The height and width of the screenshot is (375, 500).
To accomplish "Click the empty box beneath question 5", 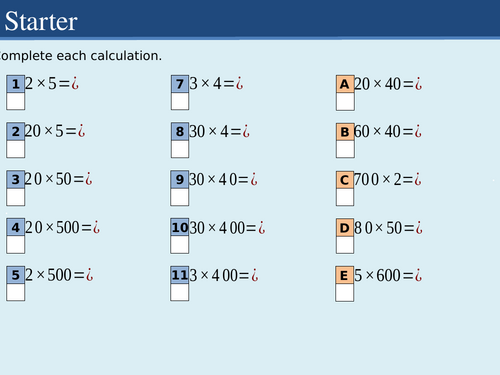I will [x=16, y=292].
